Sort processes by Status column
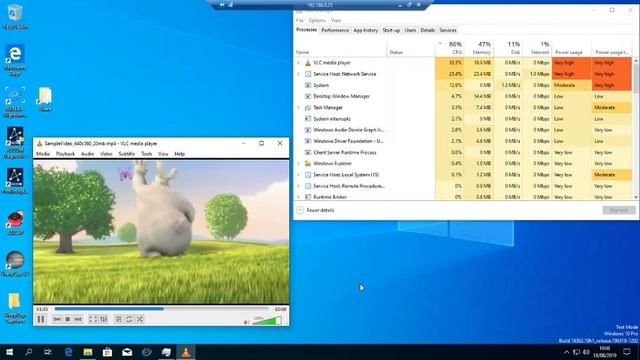 (411, 48)
